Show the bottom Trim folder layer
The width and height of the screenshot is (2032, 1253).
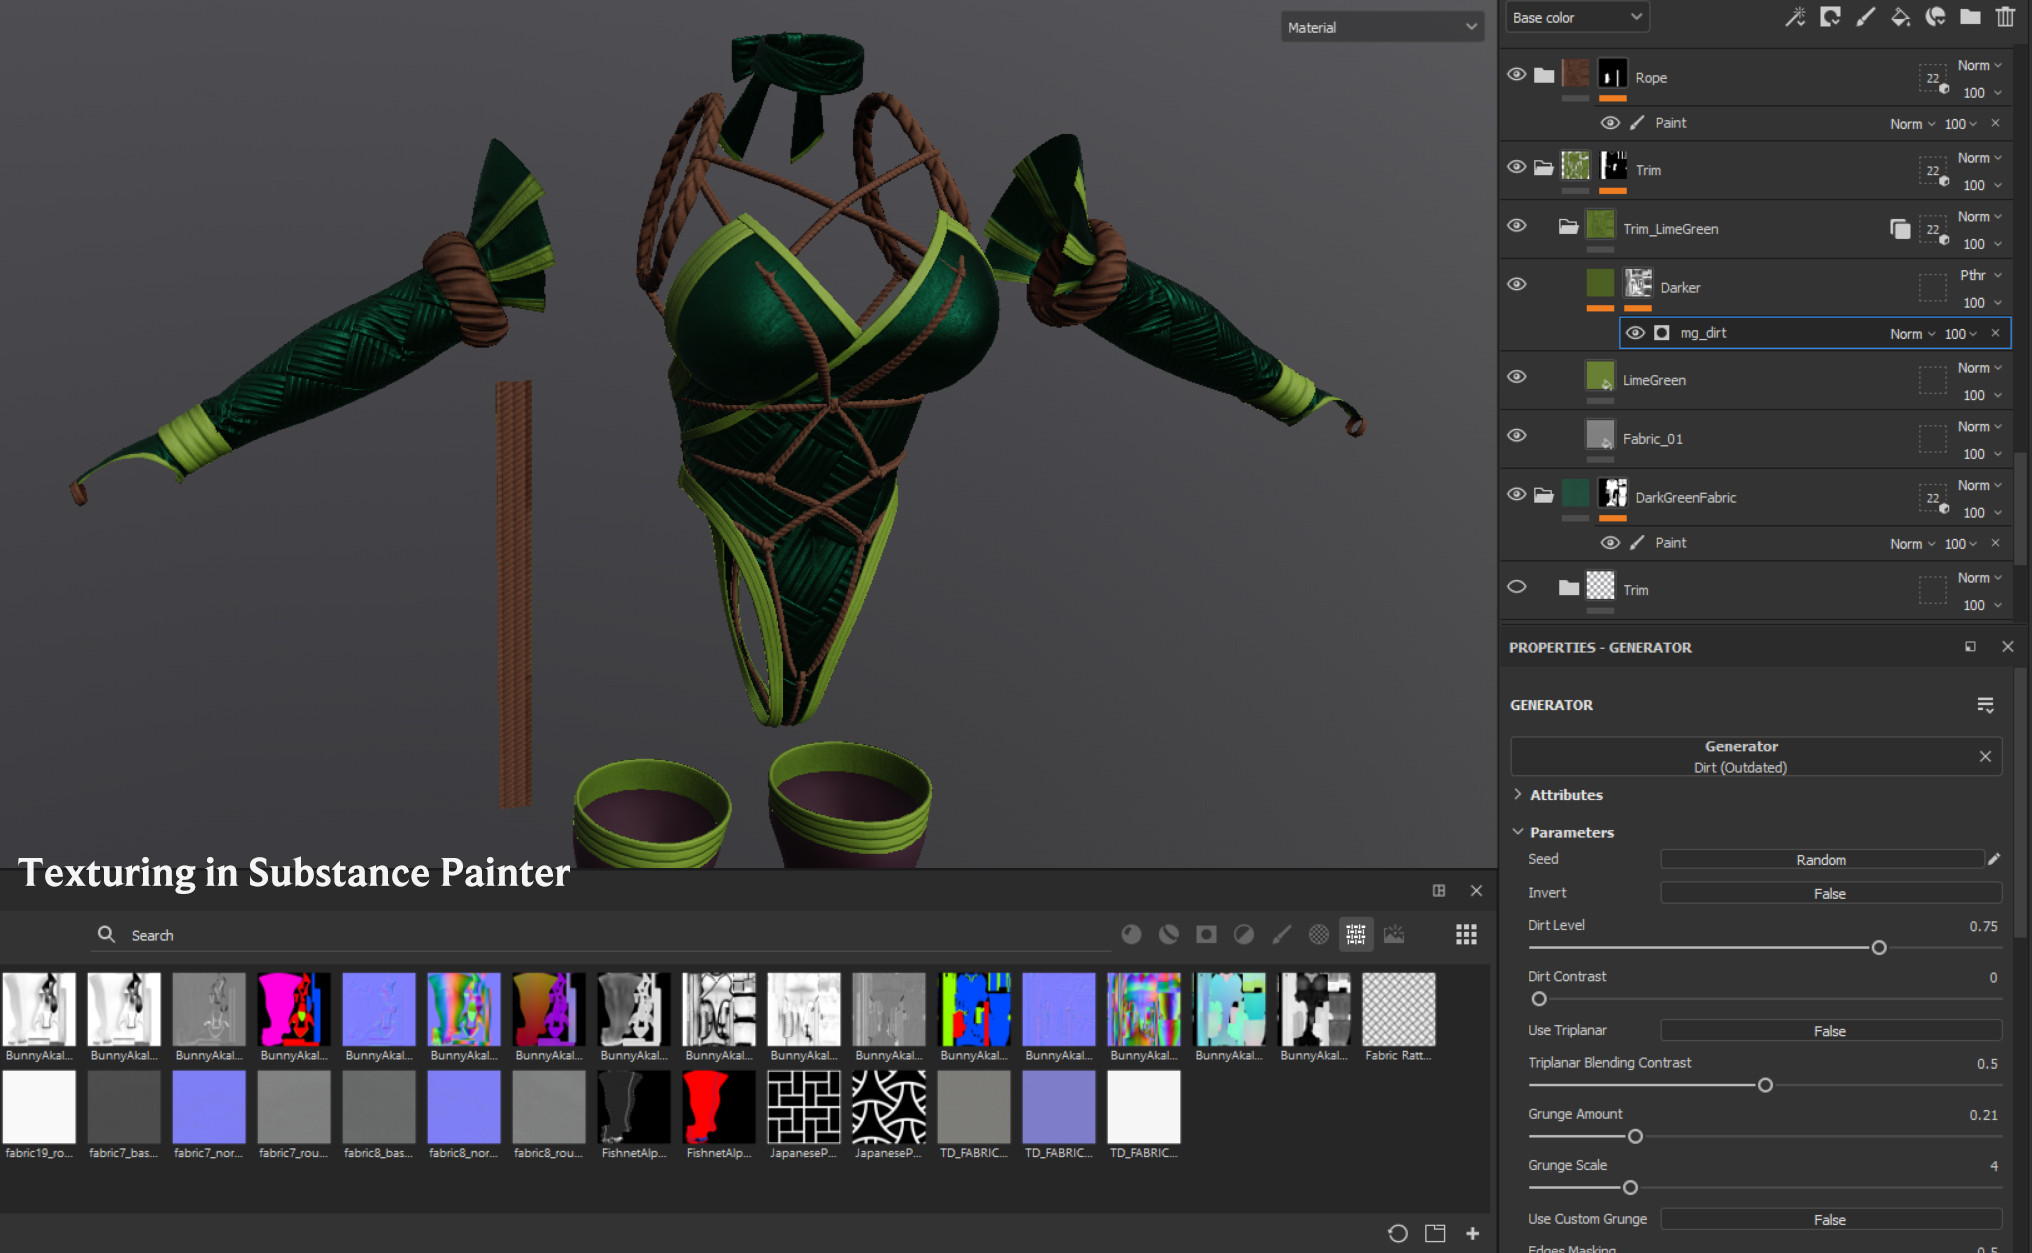coord(1517,586)
